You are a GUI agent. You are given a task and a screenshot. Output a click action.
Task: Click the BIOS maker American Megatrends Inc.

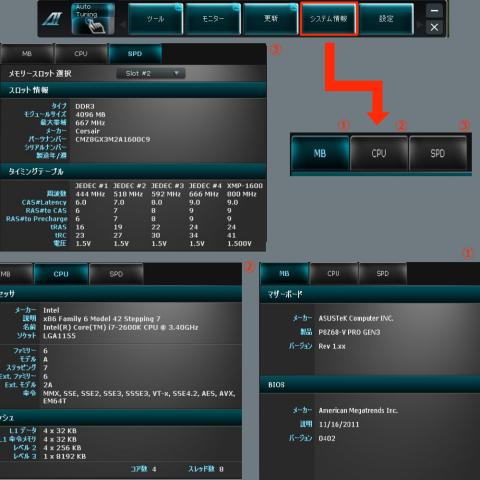coord(358,410)
